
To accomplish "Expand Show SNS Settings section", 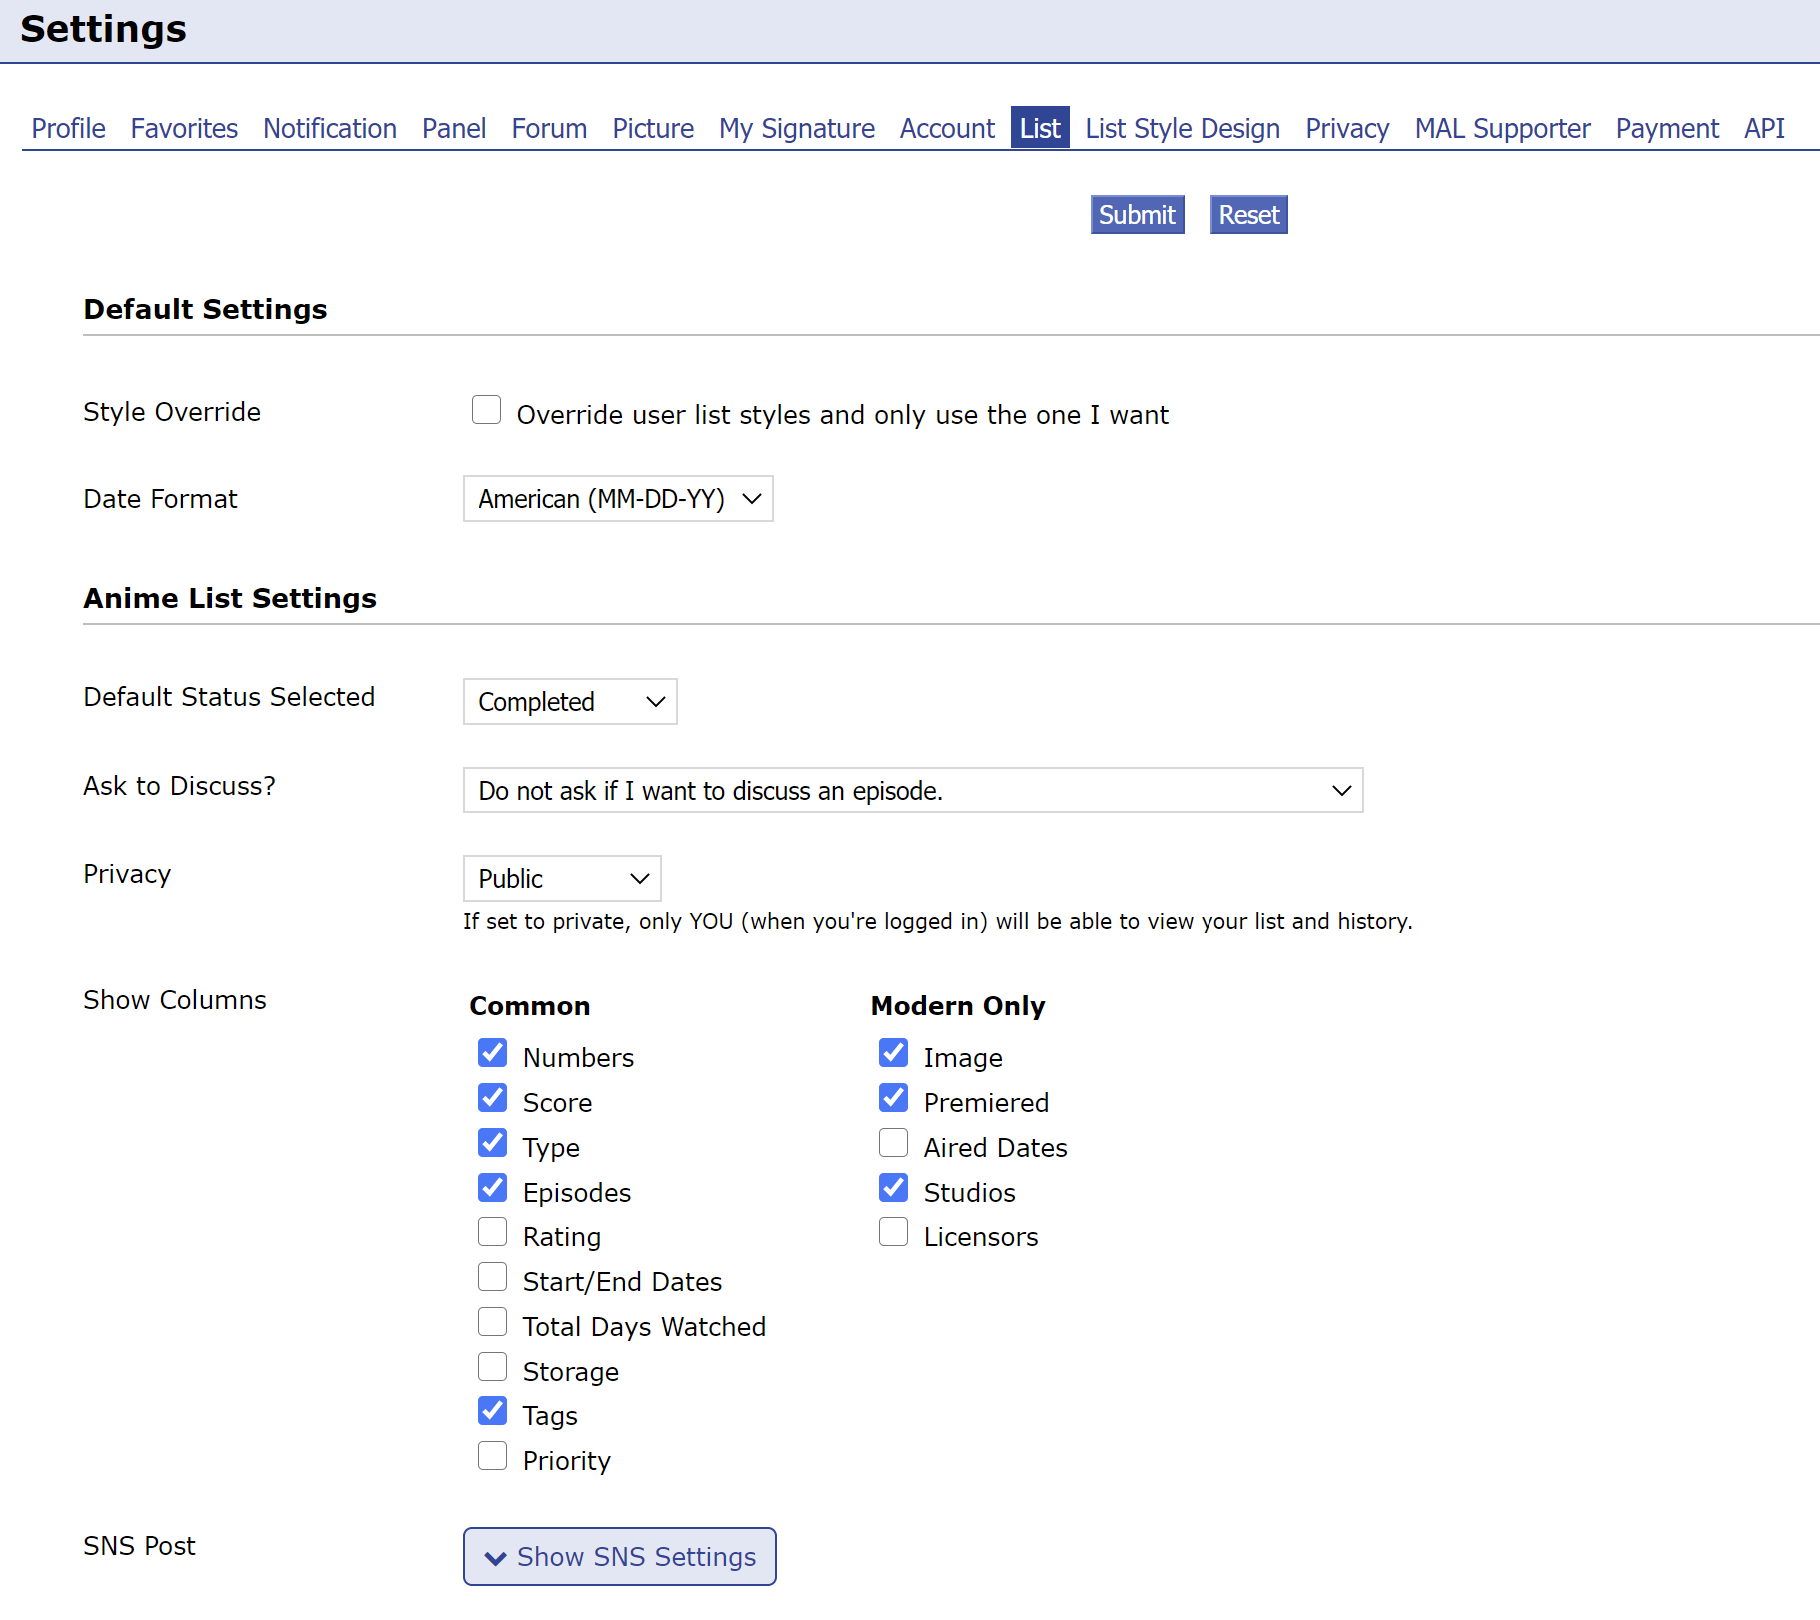I will pyautogui.click(x=620, y=1557).
